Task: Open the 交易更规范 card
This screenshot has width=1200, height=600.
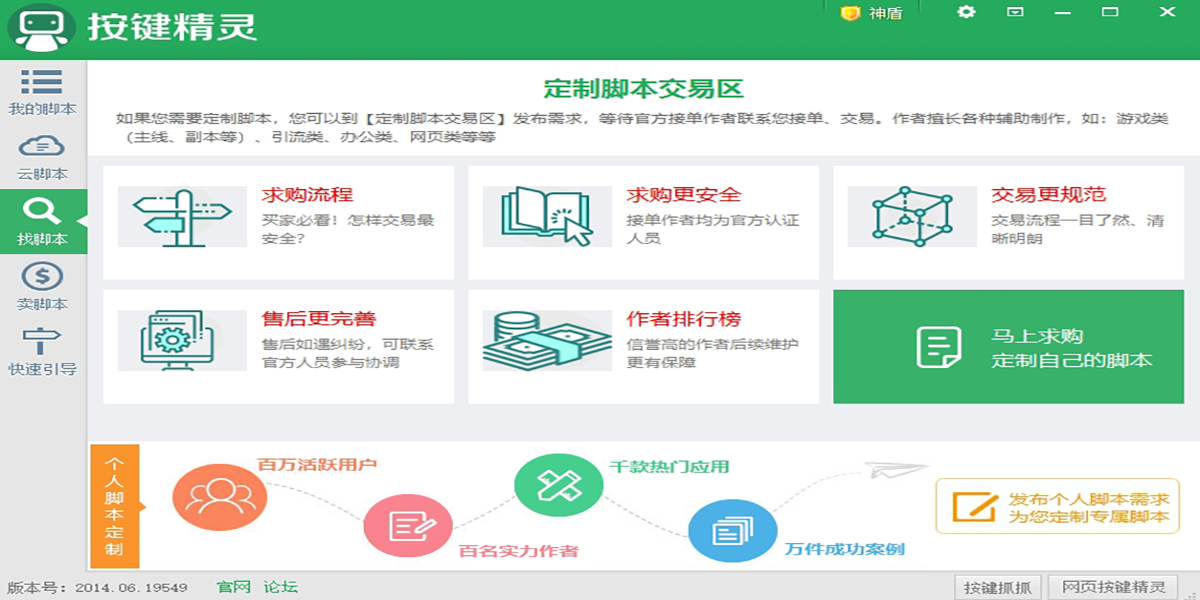Action: pos(1008,222)
